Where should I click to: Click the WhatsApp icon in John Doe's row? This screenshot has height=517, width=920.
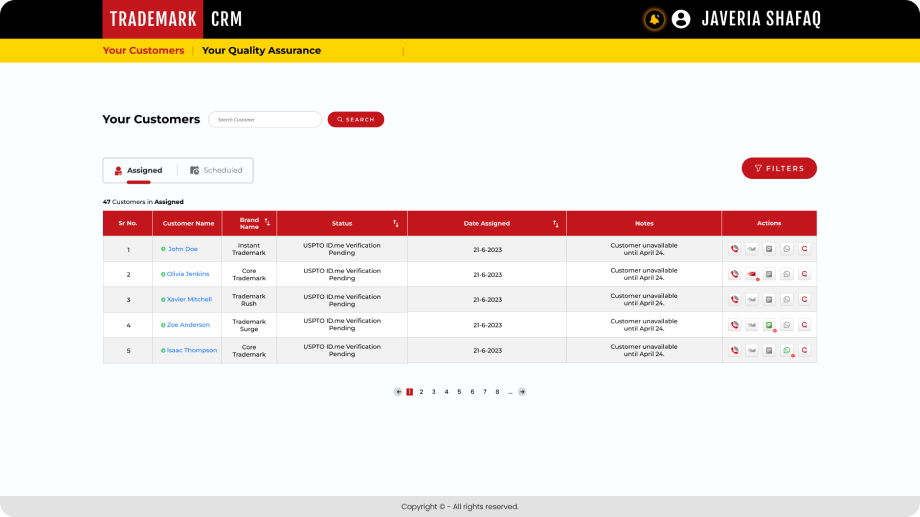pos(786,249)
